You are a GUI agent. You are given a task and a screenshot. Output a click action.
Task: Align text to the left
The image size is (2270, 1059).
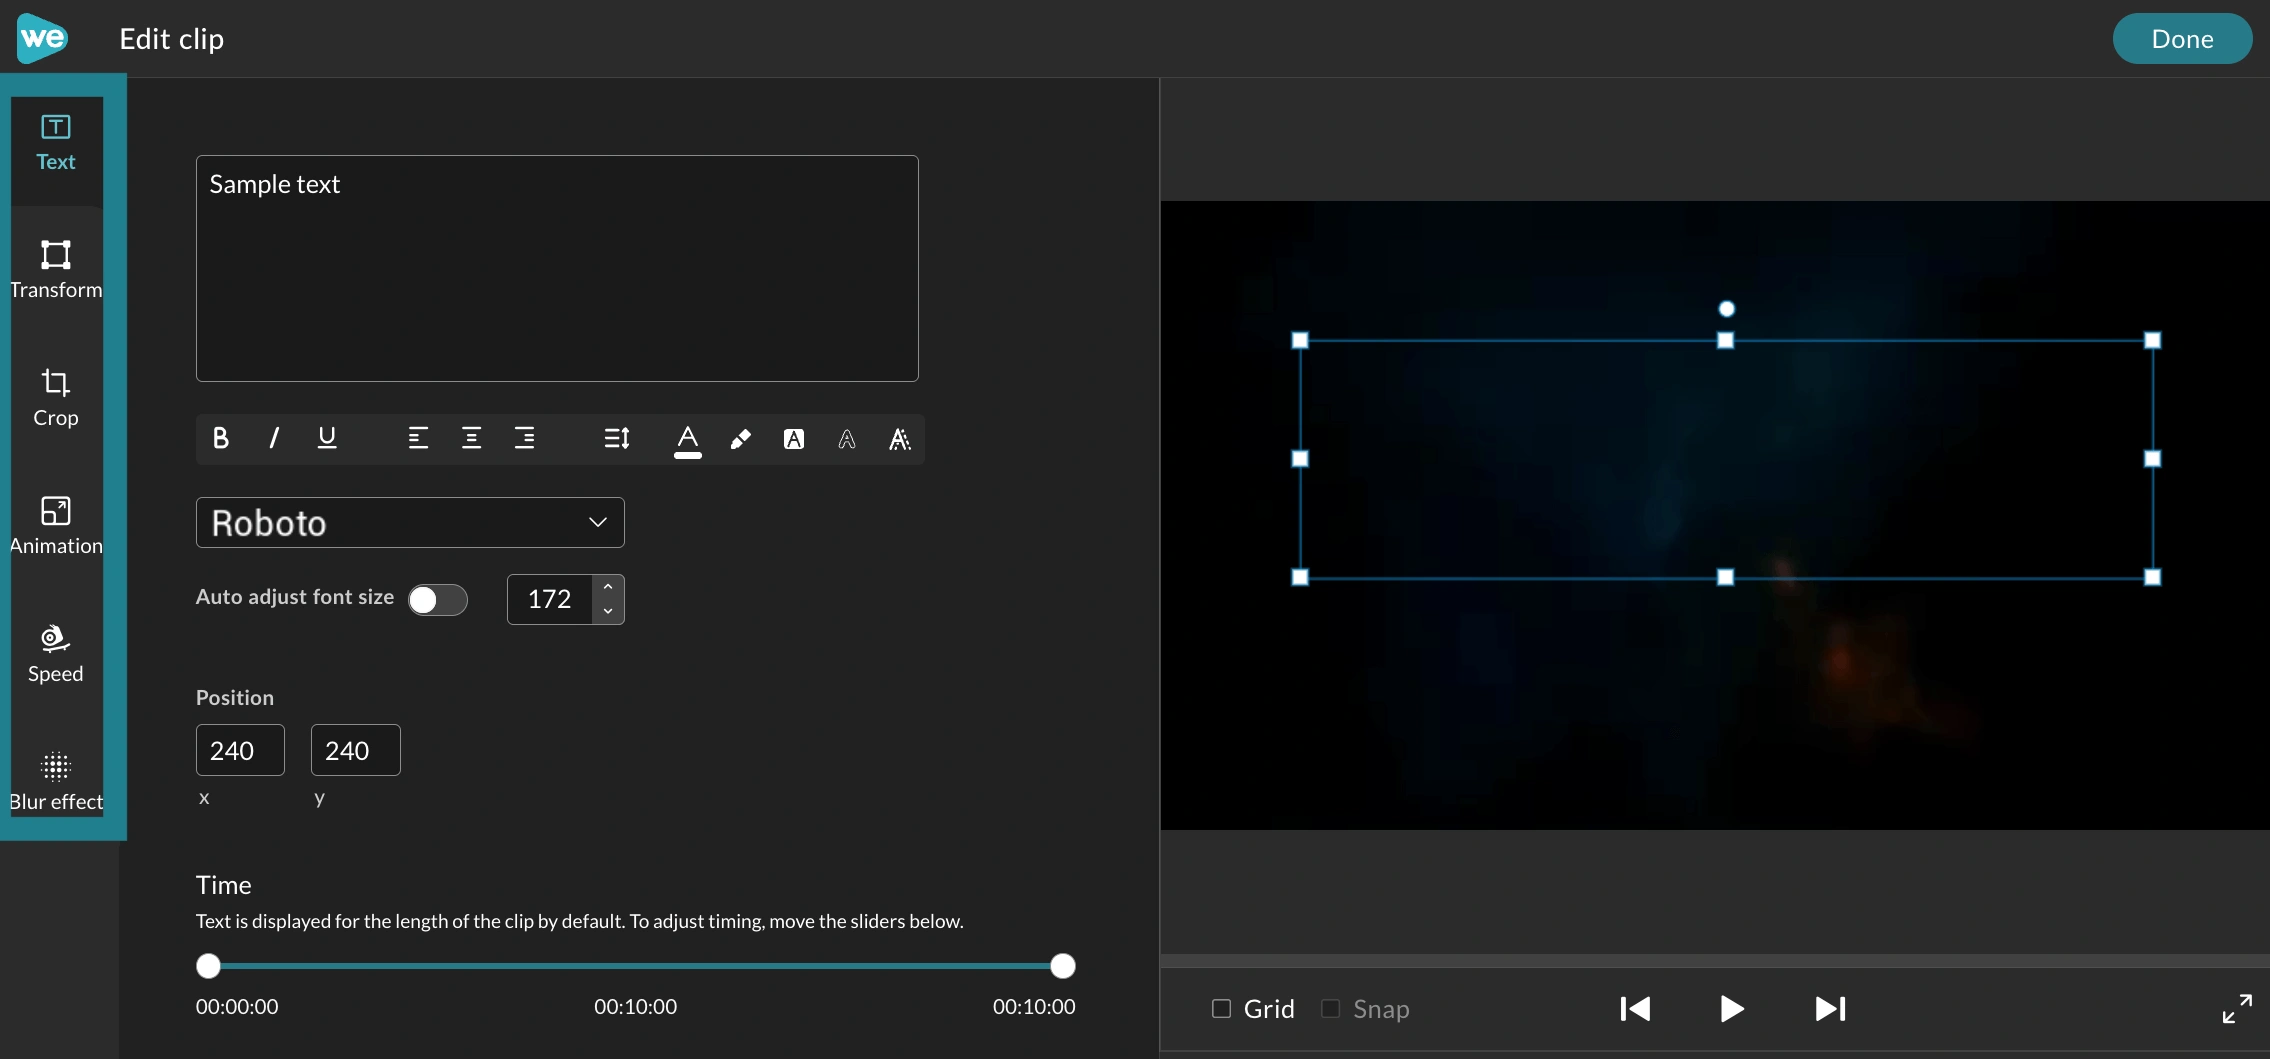pos(418,438)
